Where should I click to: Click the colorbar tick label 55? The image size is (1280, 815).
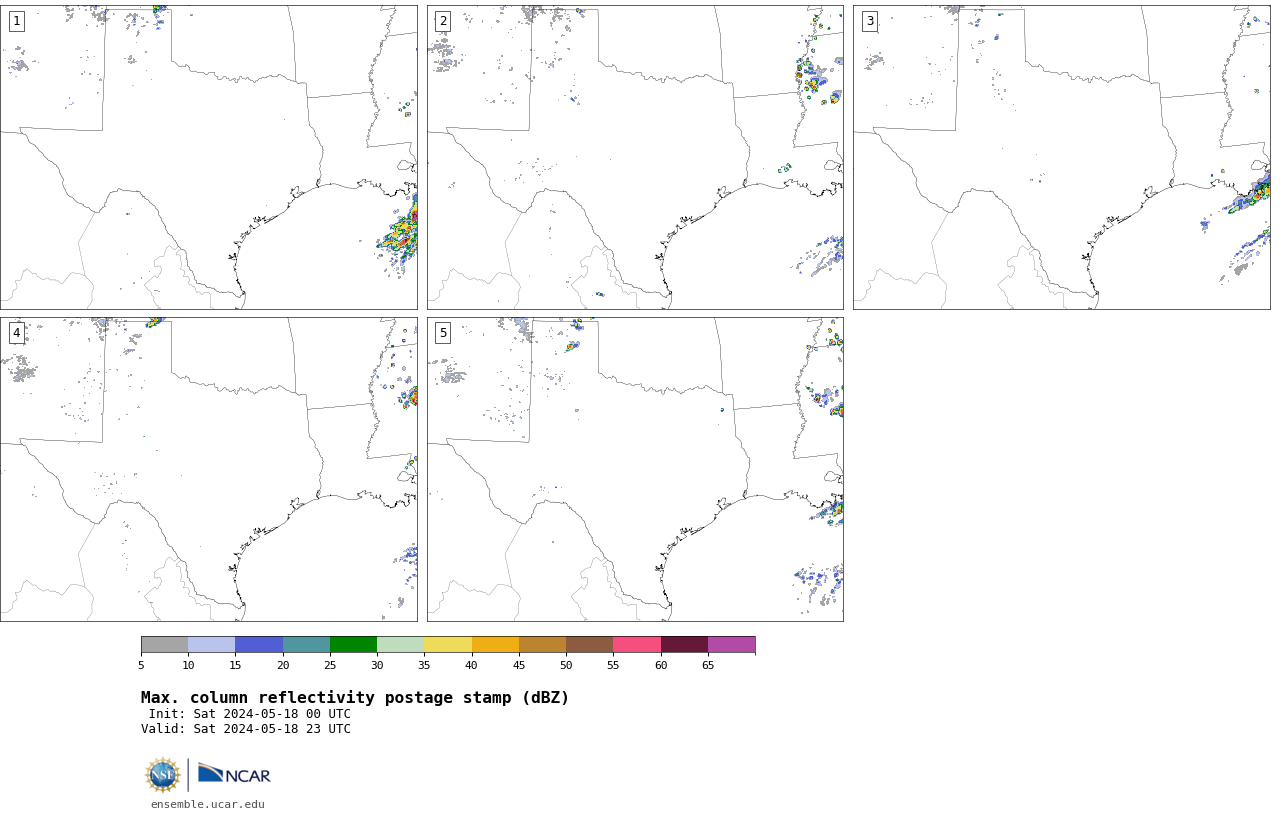pyautogui.click(x=613, y=665)
